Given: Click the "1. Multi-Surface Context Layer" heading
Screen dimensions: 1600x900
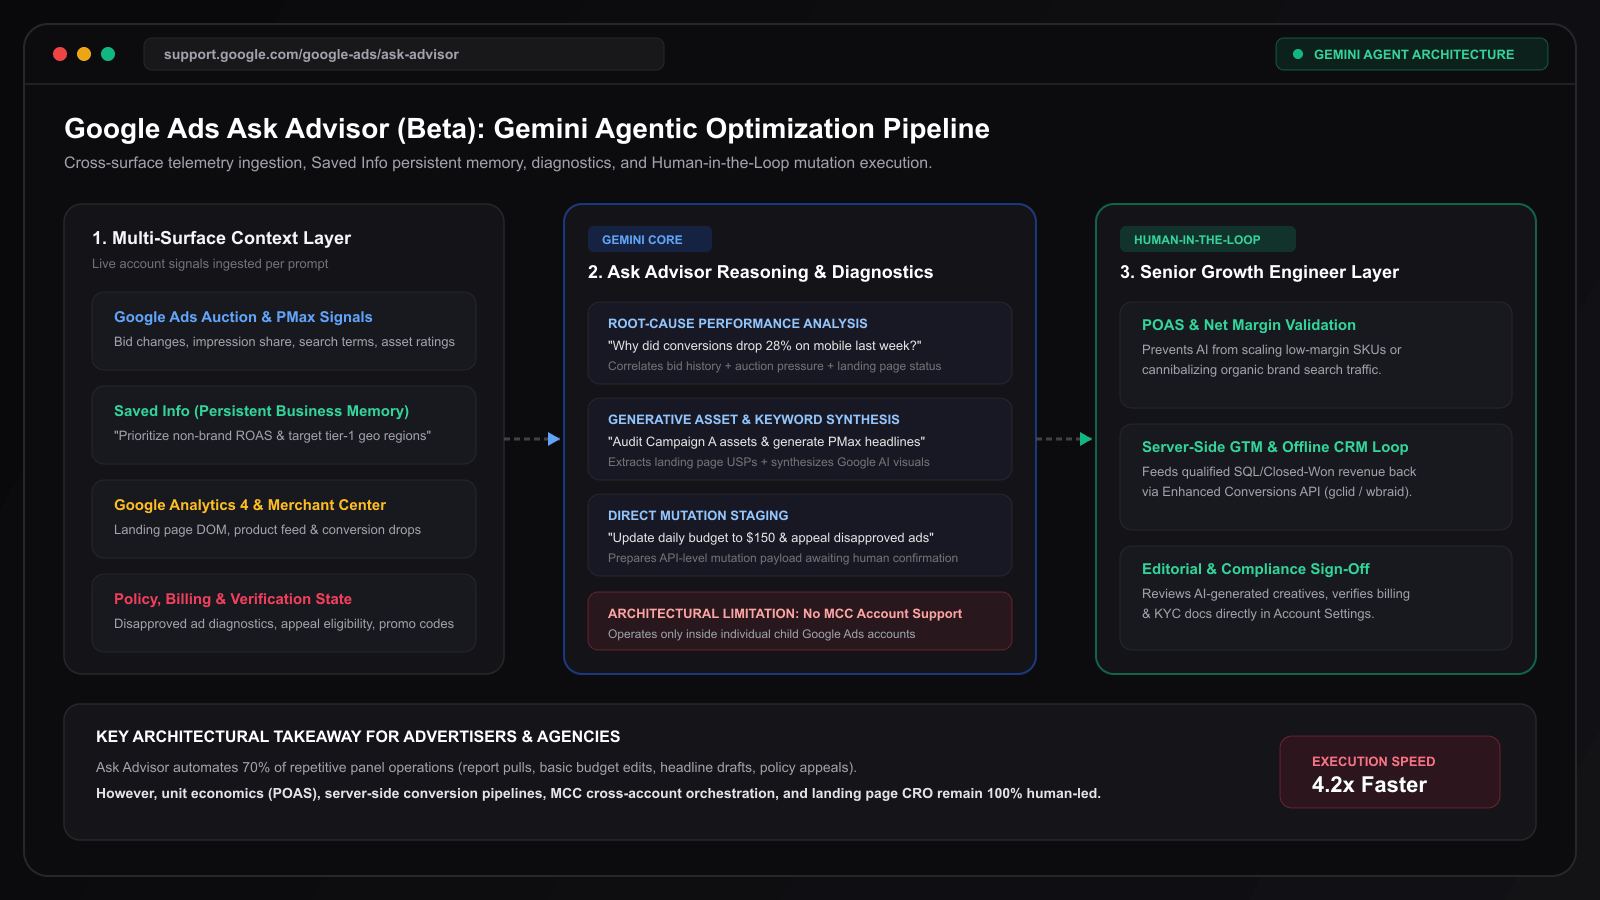Looking at the screenshot, I should (222, 238).
